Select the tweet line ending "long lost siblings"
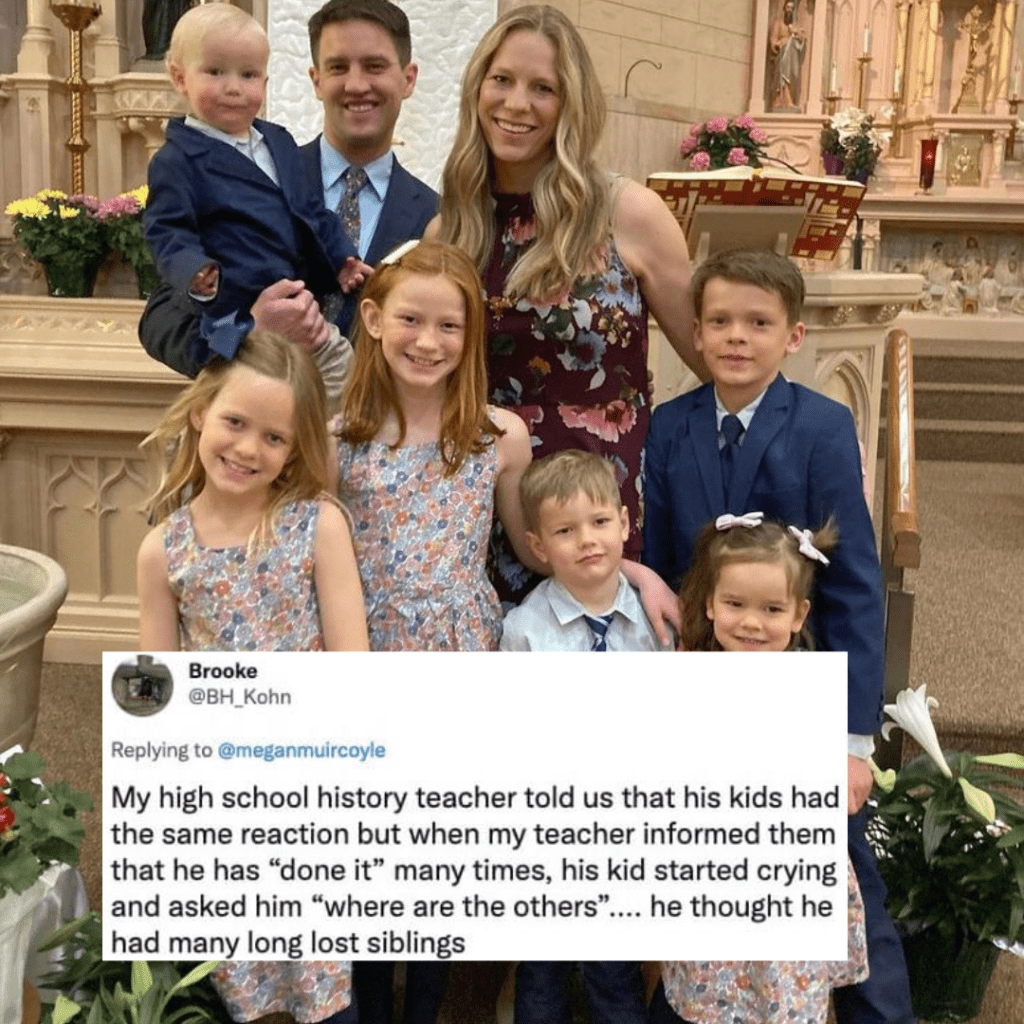Screen dimensions: 1024x1024 click(288, 942)
